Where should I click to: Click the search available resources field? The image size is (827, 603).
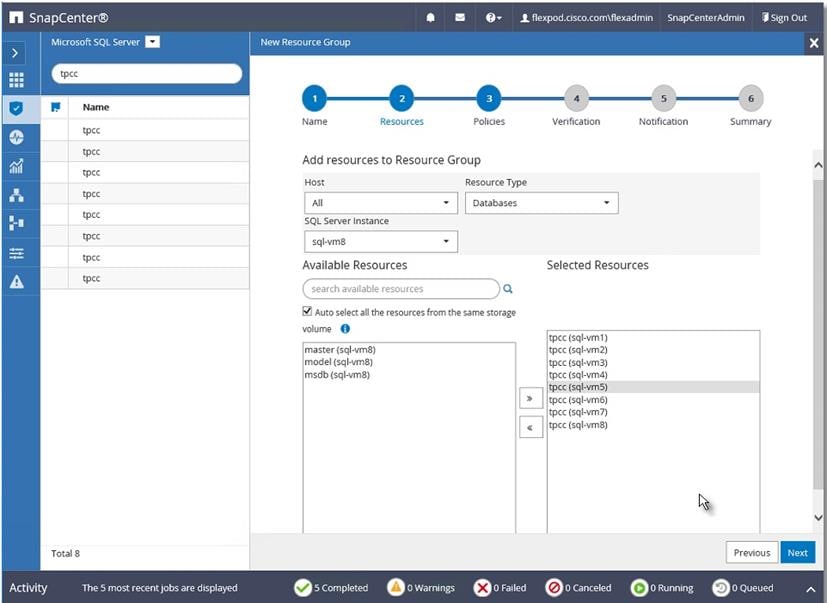(401, 289)
